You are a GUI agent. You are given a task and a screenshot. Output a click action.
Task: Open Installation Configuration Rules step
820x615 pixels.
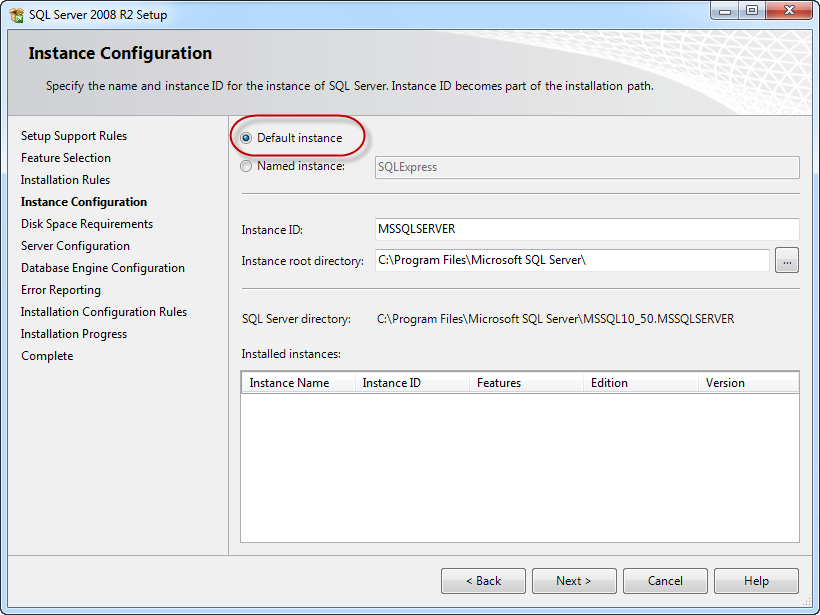coord(104,312)
